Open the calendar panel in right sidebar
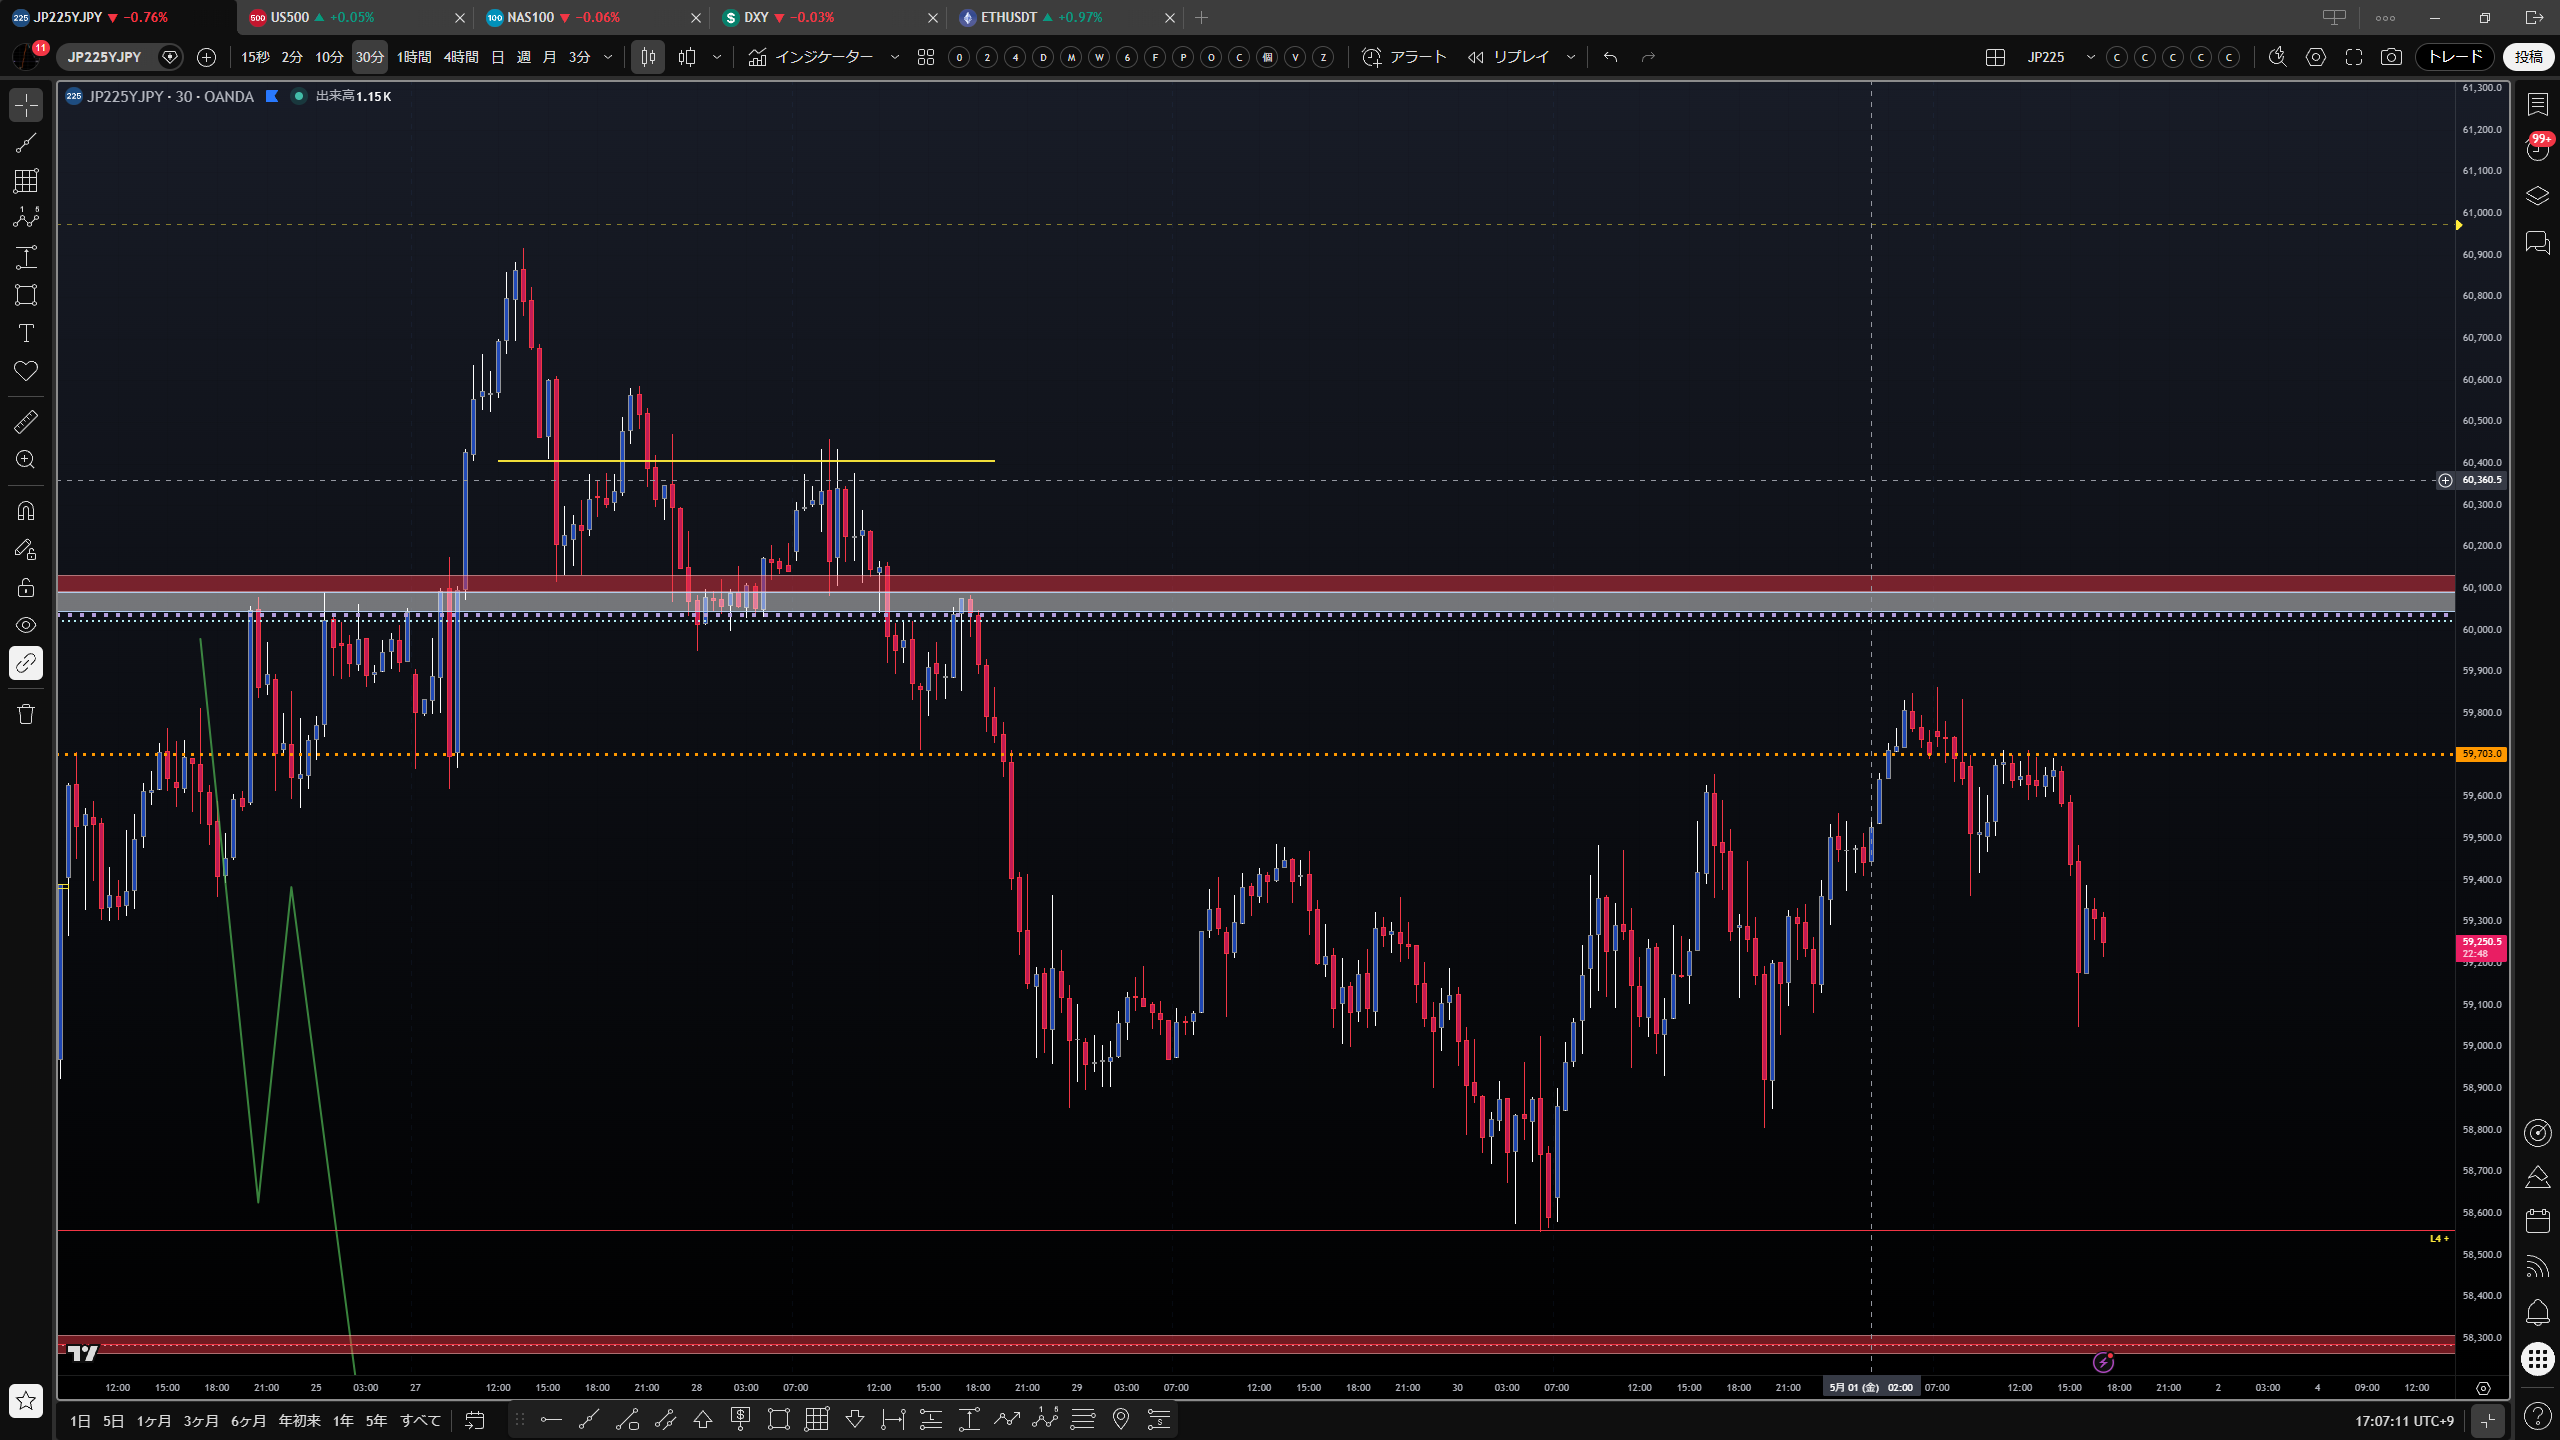The height and width of the screenshot is (1440, 2560). point(2538,1221)
